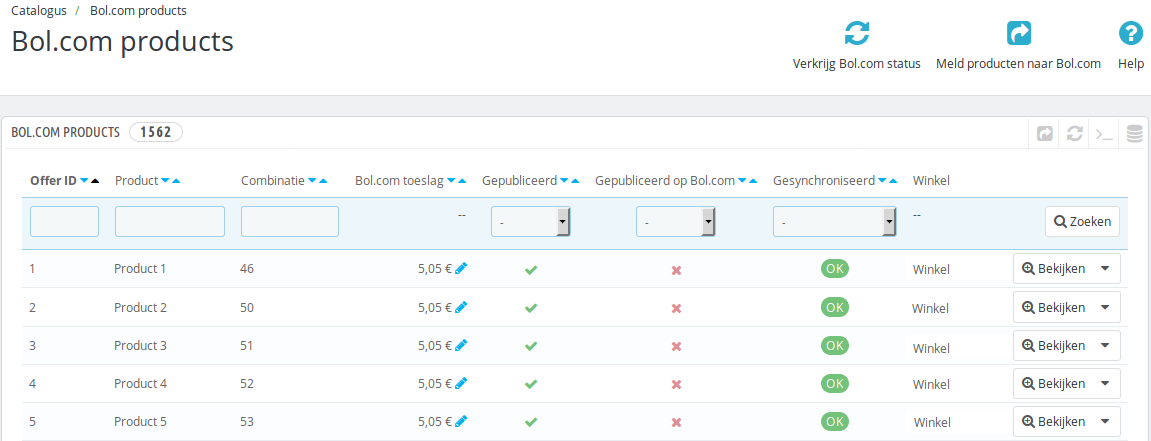Screen dimensions: 1151x441
Task: Toggle Gepubliceerd checkmark for Product 1
Action: tap(531, 269)
